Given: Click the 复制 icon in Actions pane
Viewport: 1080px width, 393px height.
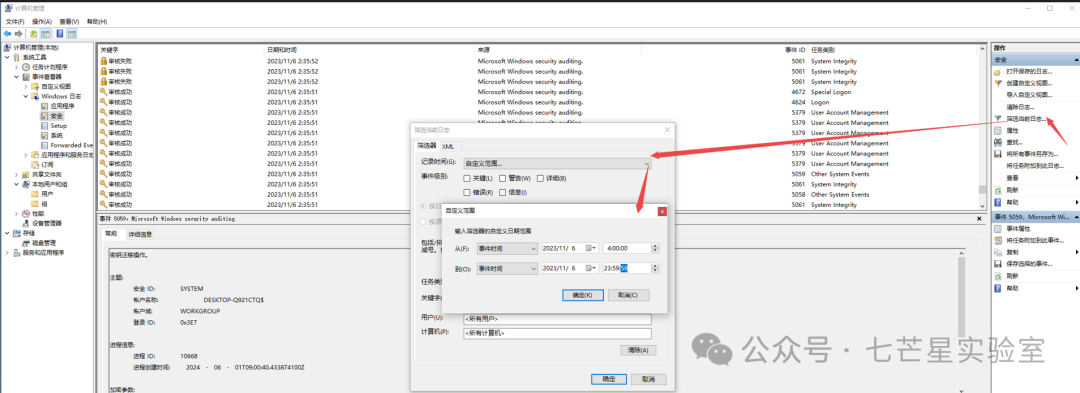Looking at the screenshot, I should [998, 252].
